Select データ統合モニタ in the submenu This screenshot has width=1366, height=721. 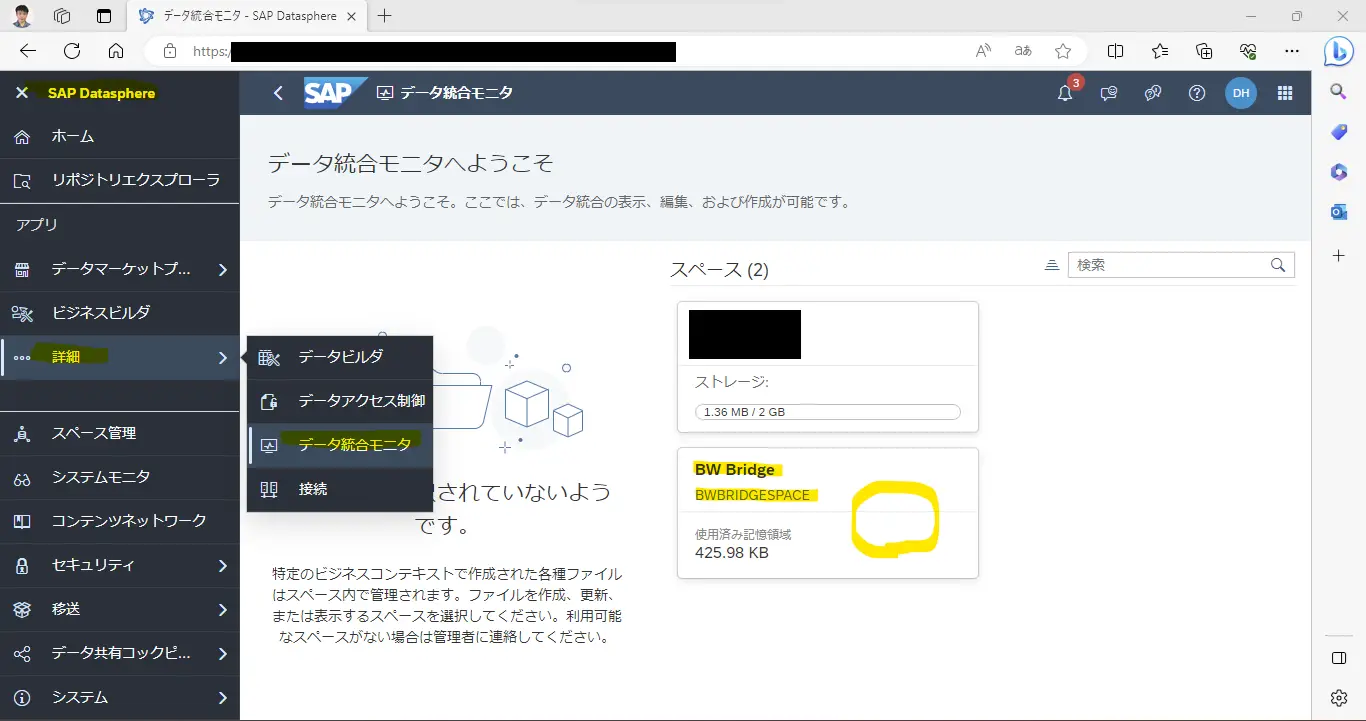click(x=340, y=445)
